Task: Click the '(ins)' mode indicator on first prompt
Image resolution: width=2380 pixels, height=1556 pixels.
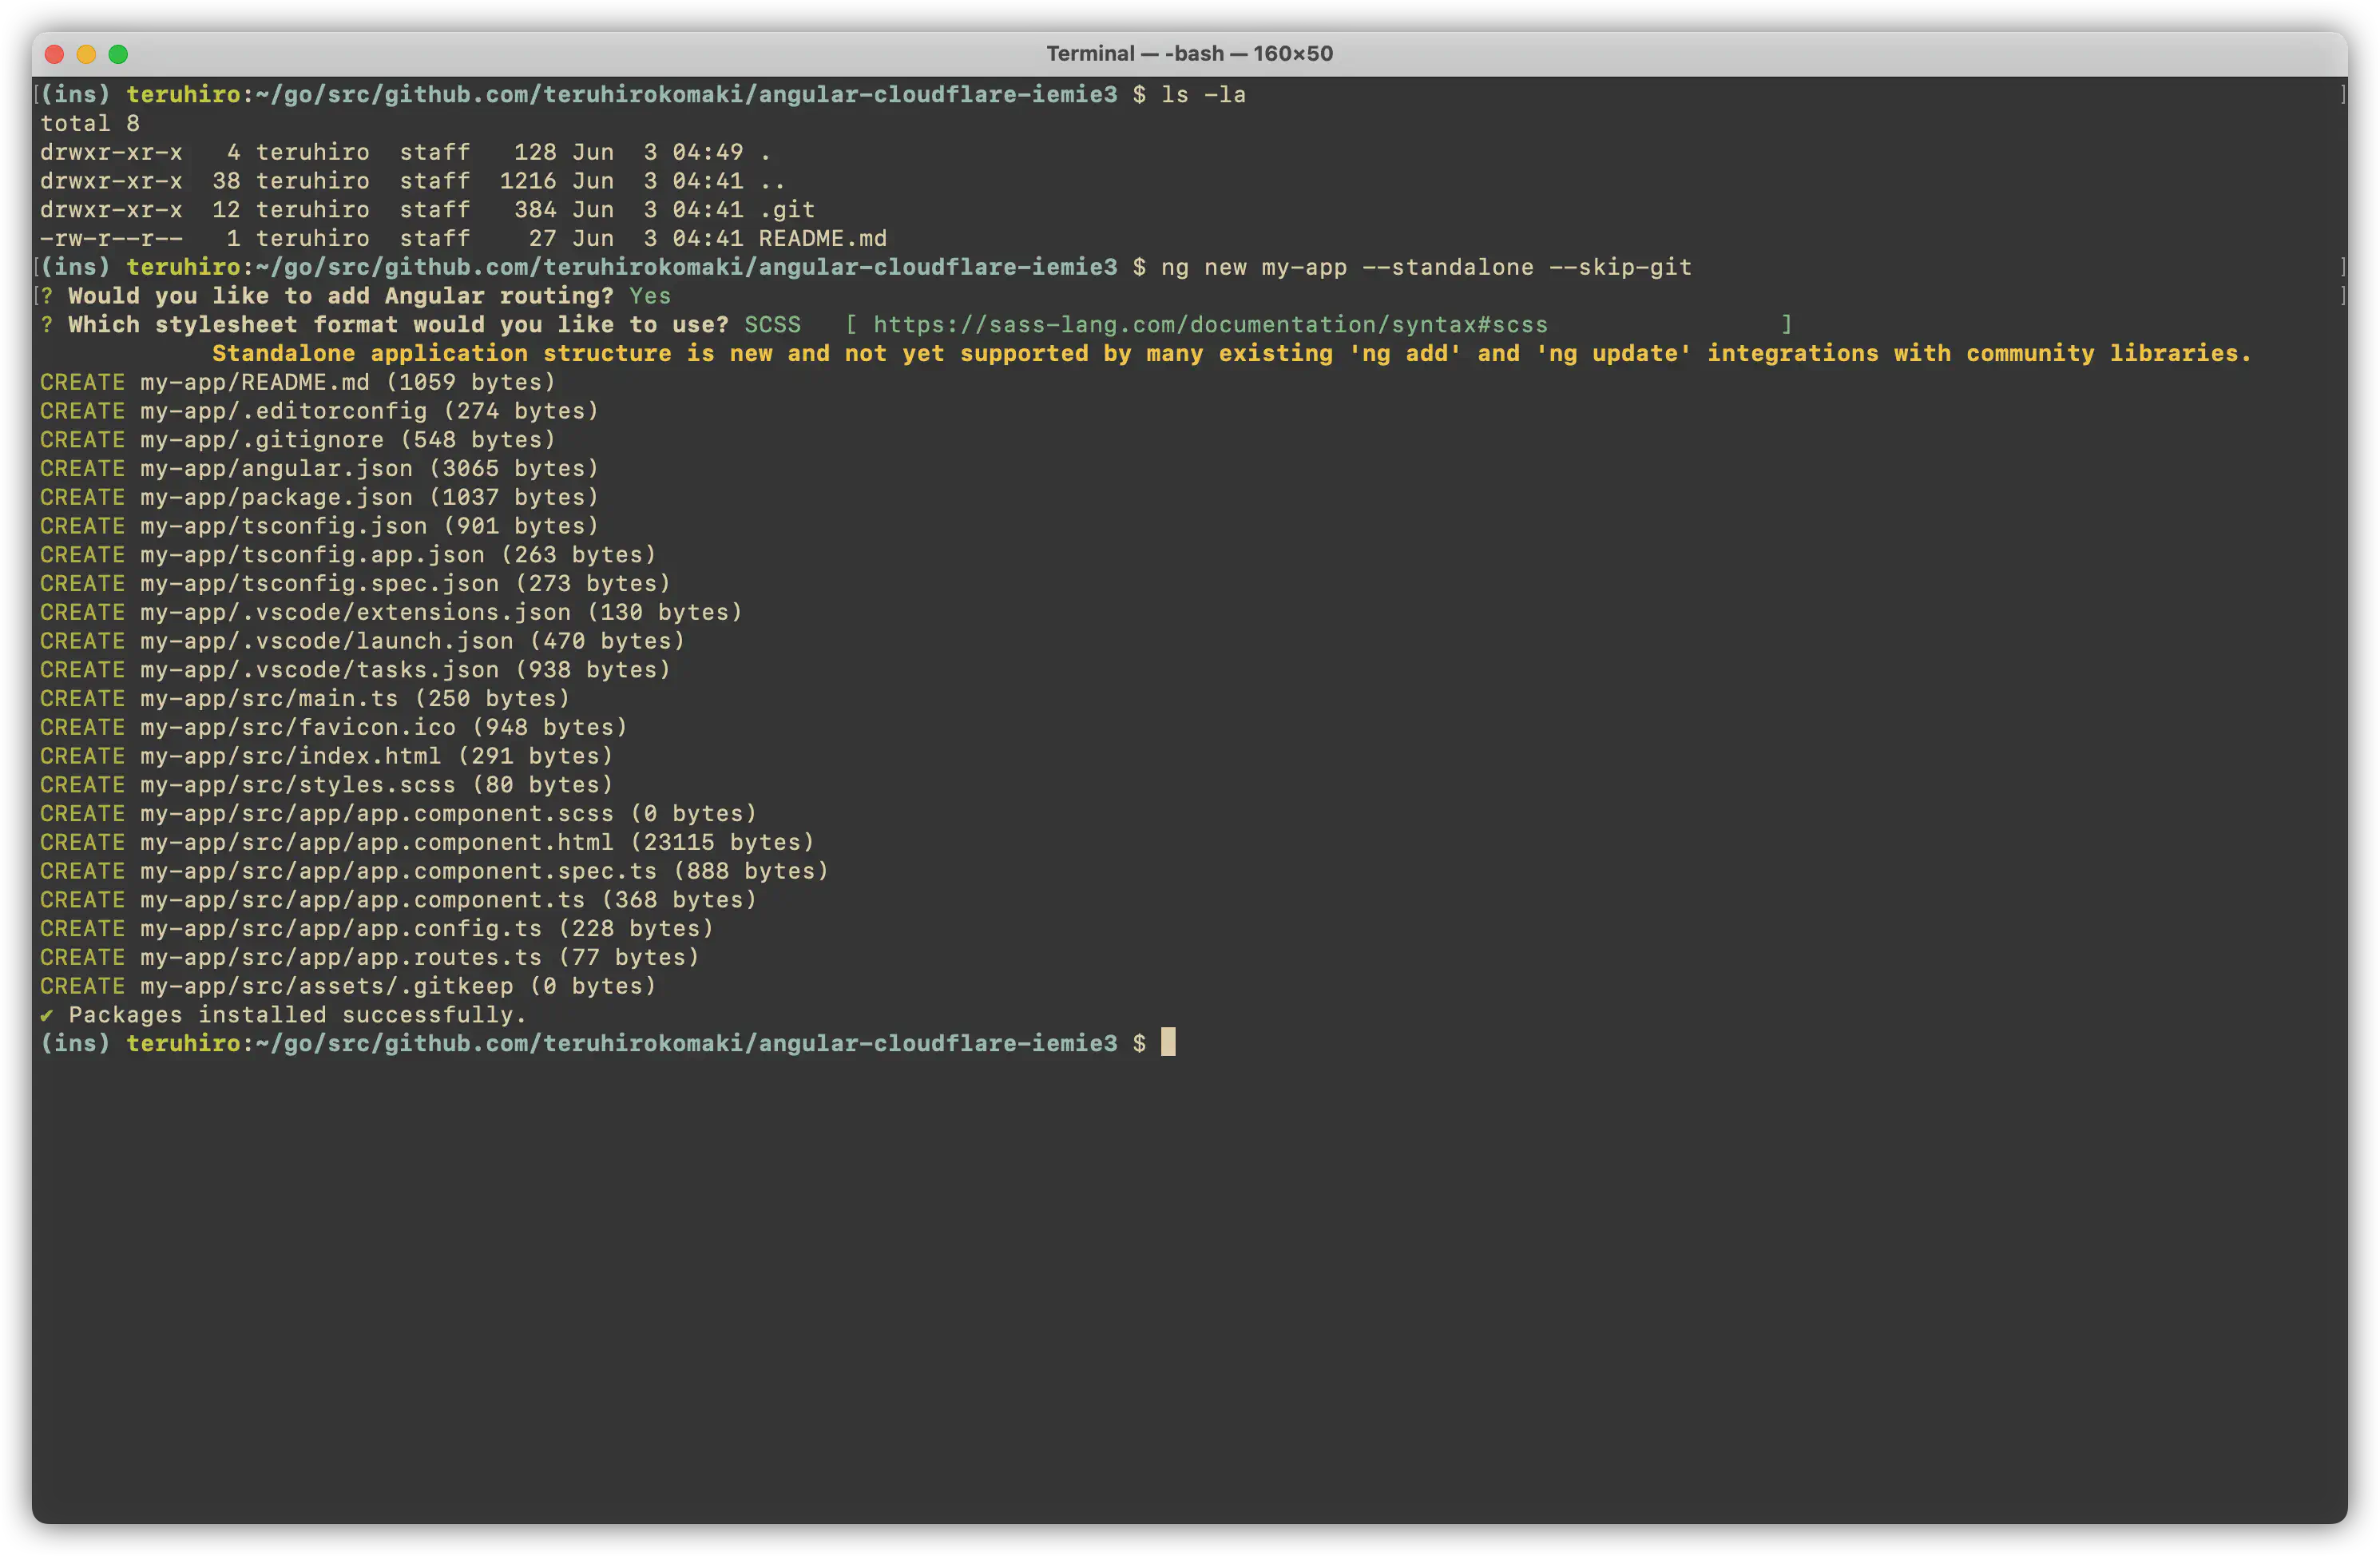Action: coord(75,95)
